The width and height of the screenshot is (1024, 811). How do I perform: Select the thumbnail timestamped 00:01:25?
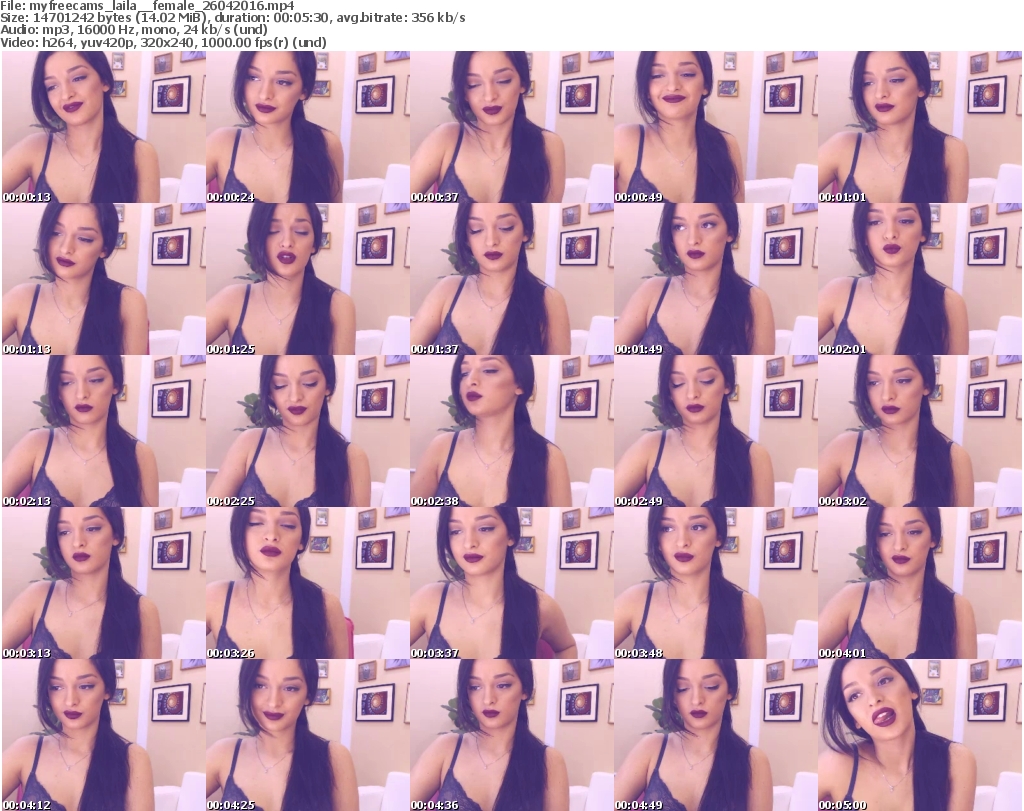[308, 279]
